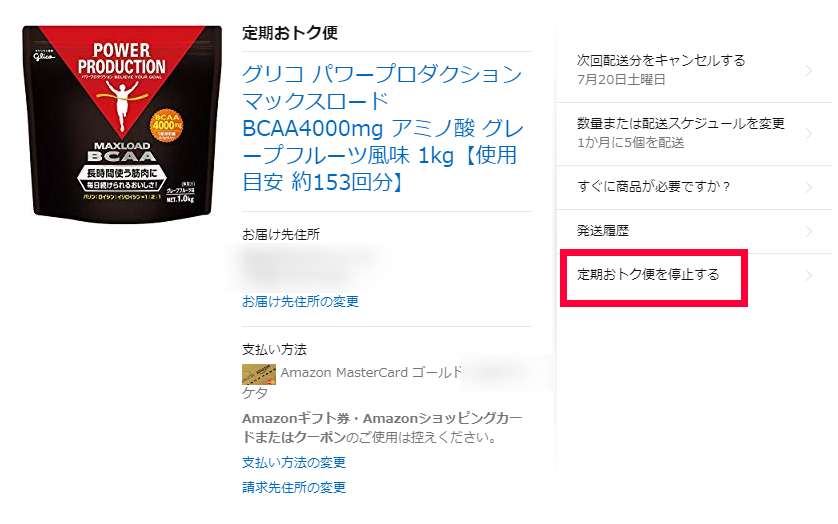Open the グリコ パワープロダクション product title link

pyautogui.click(x=383, y=128)
